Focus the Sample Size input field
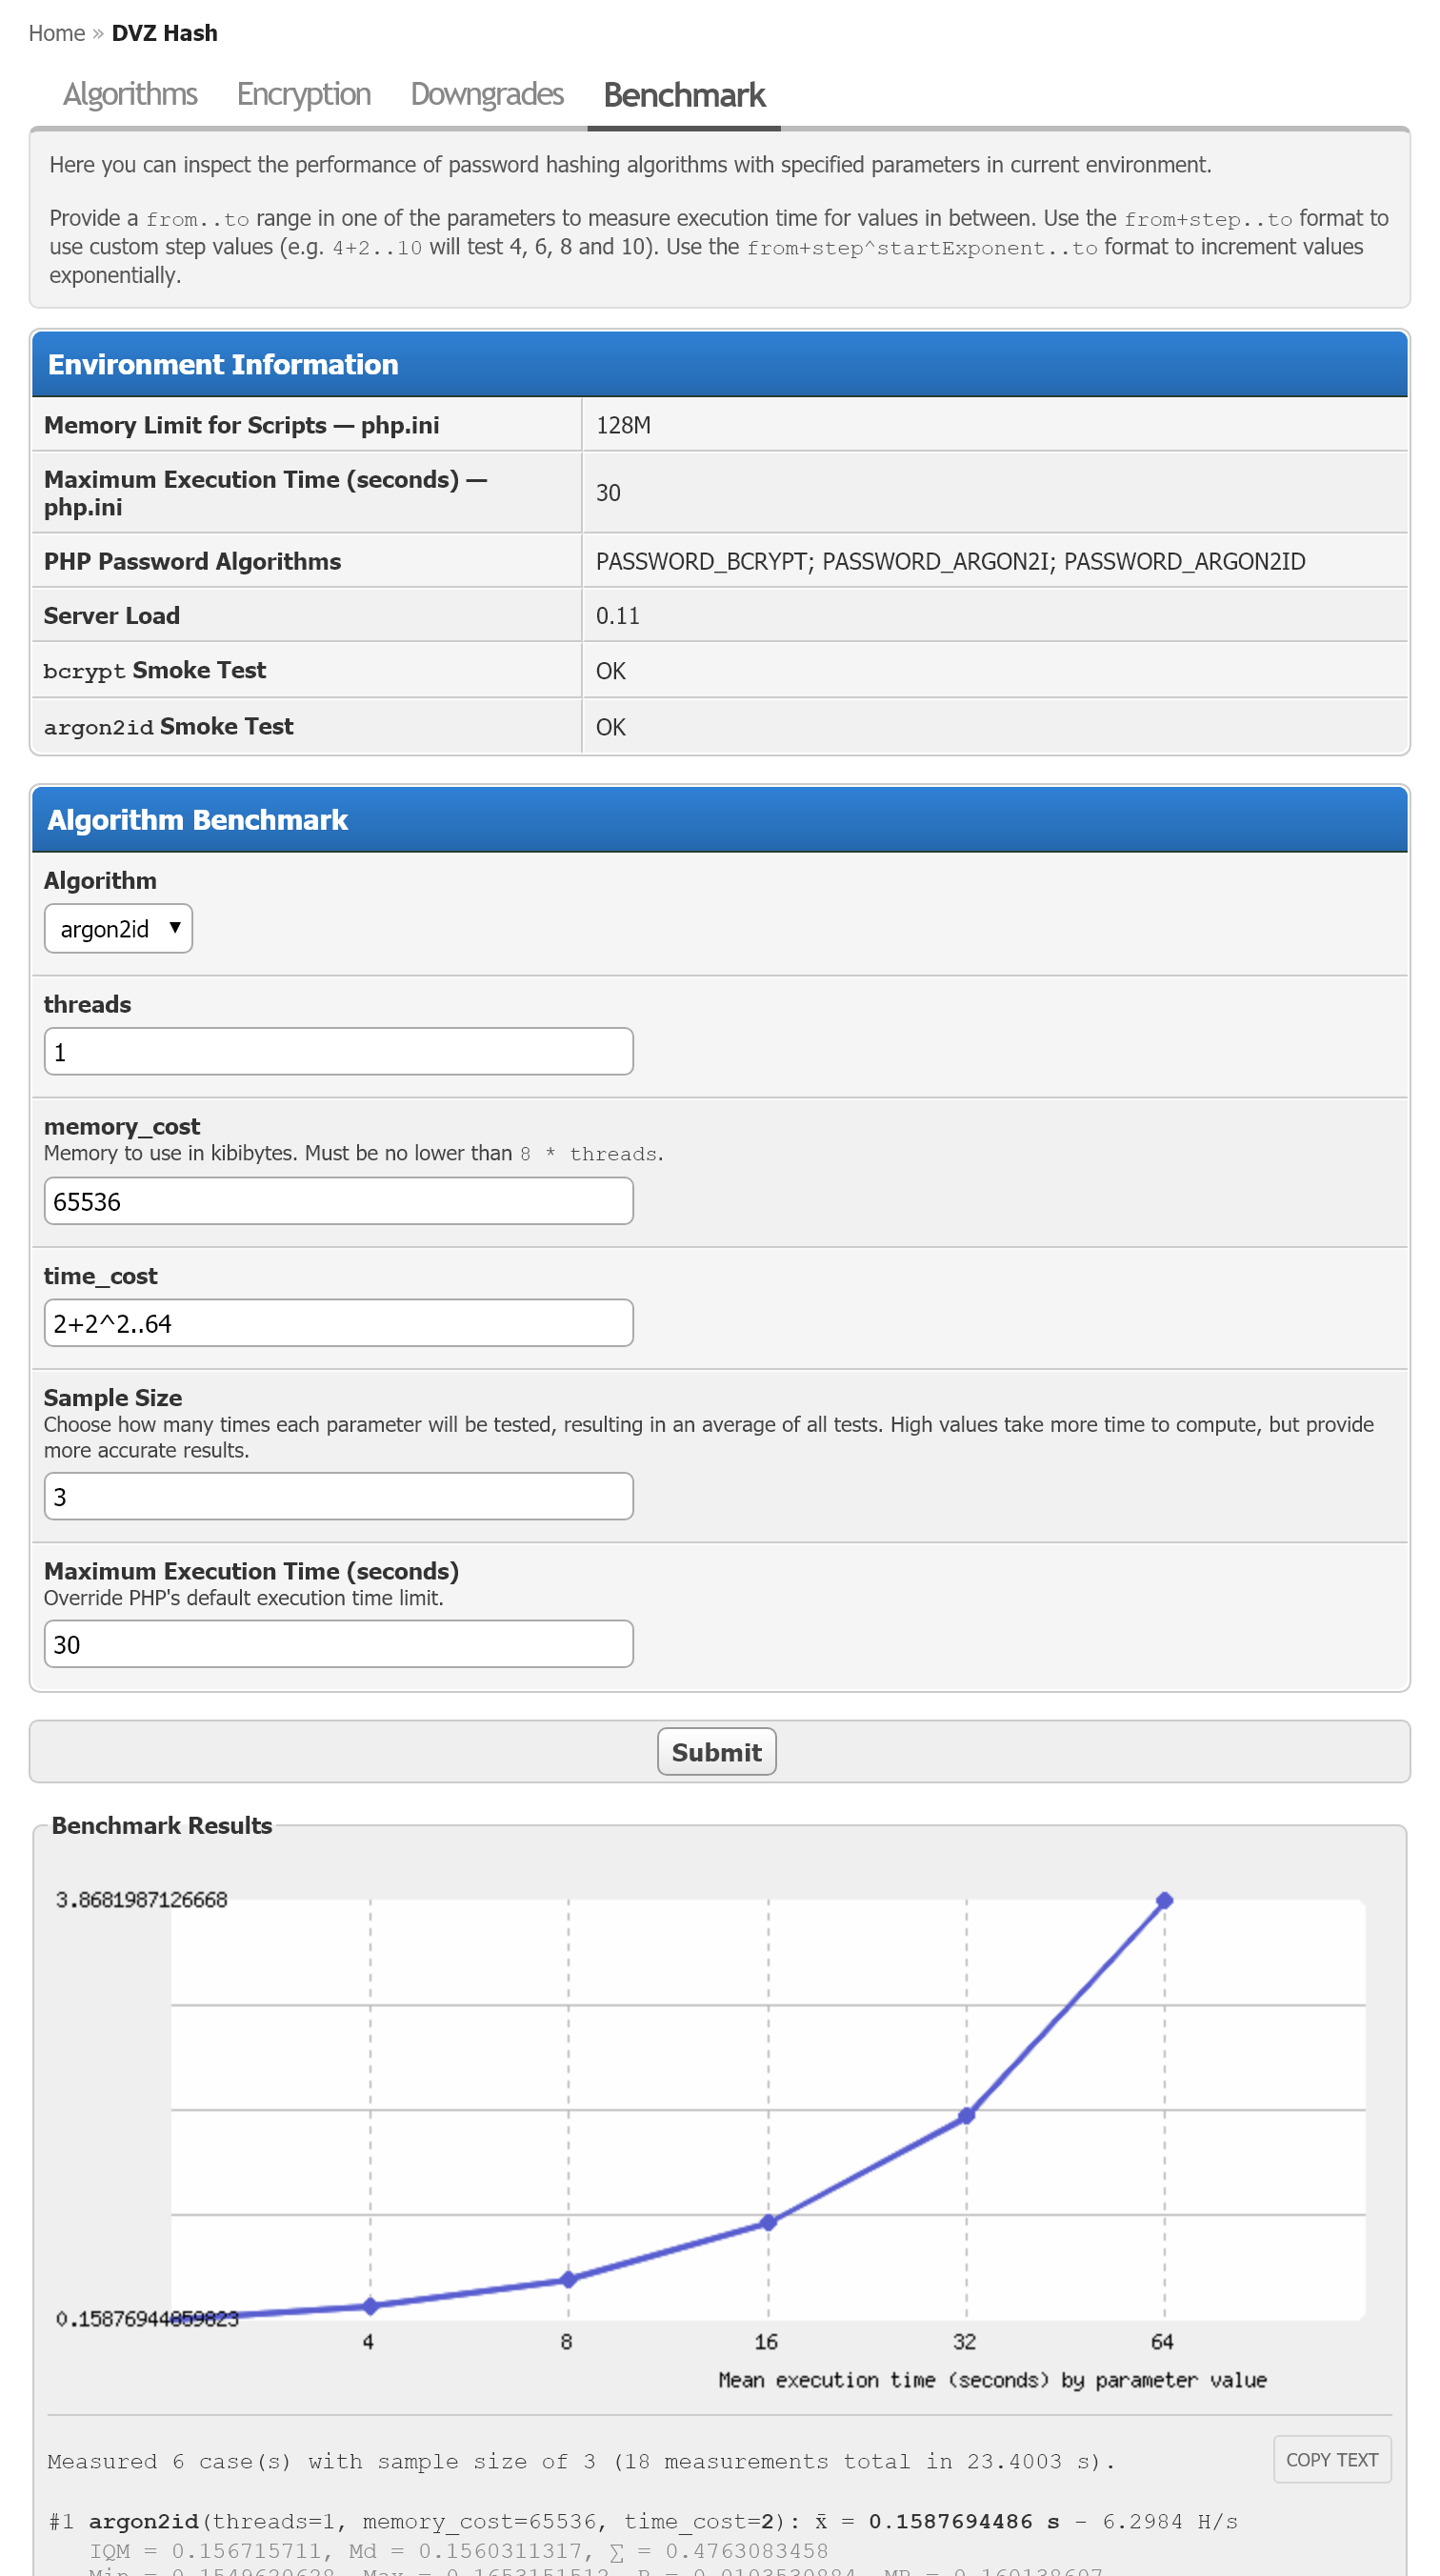The image size is (1440, 2576). click(x=338, y=1496)
